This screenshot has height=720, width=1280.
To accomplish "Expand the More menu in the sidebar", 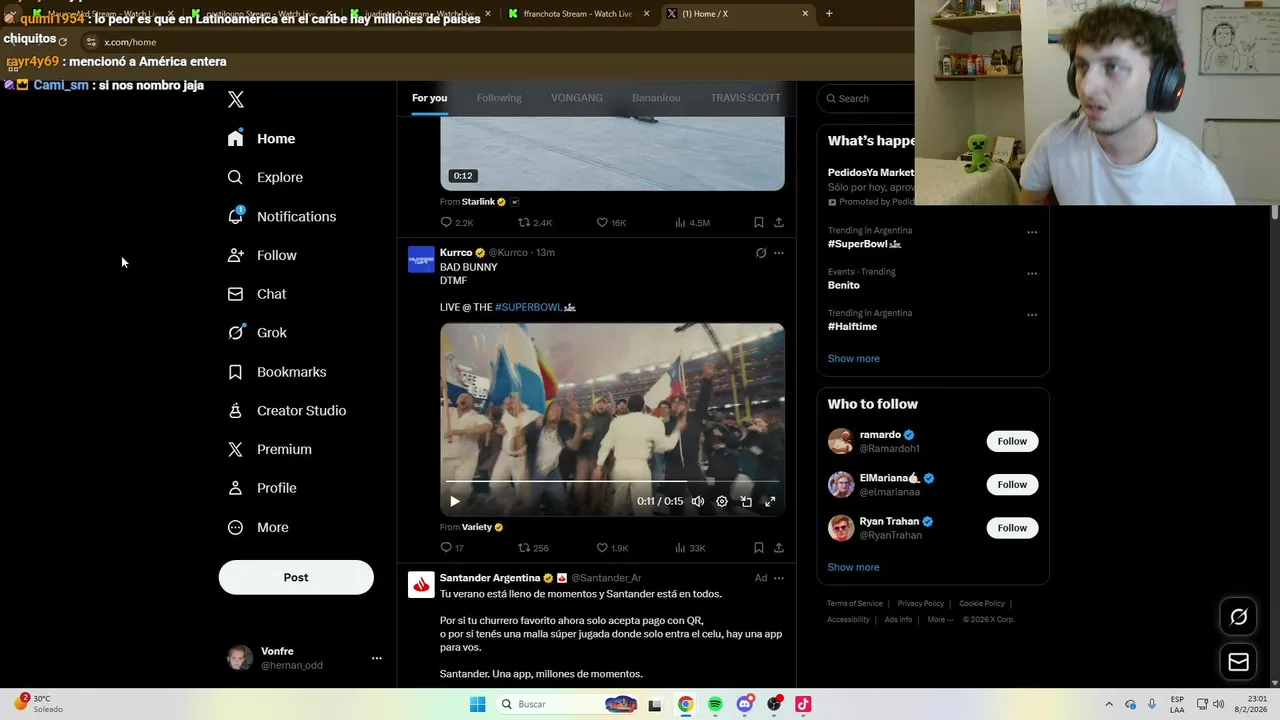I will click(x=258, y=527).
